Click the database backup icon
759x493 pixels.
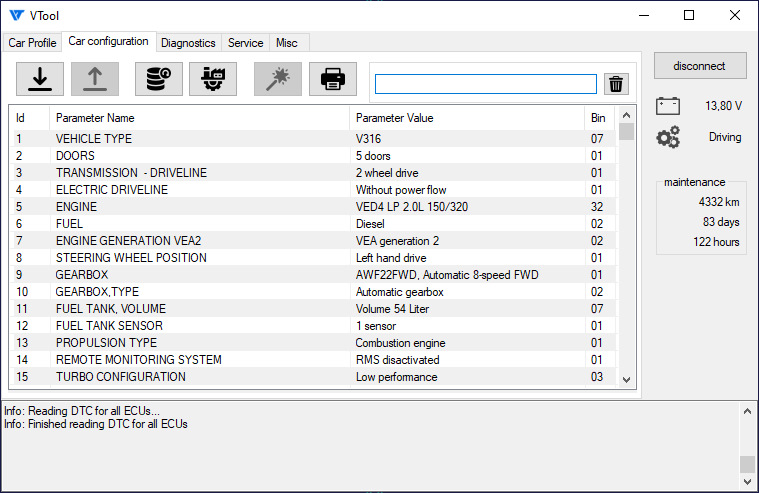point(159,79)
